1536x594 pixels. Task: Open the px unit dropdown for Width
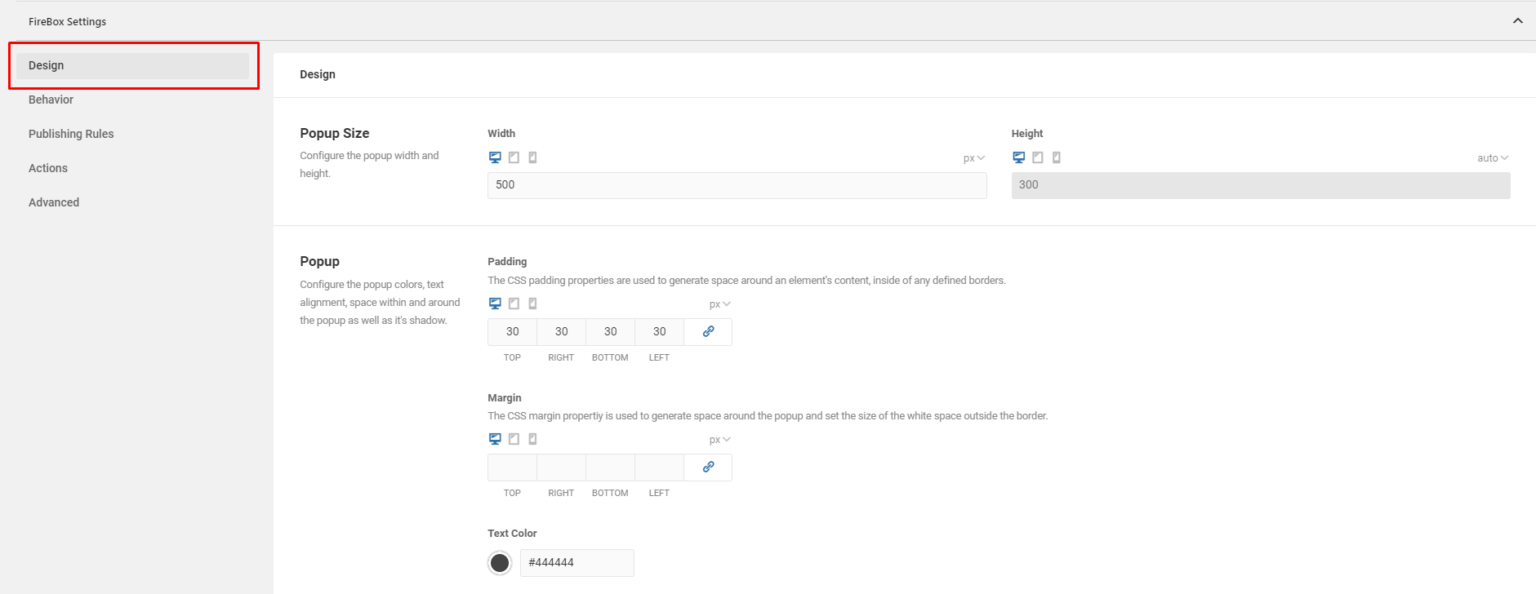point(972,157)
